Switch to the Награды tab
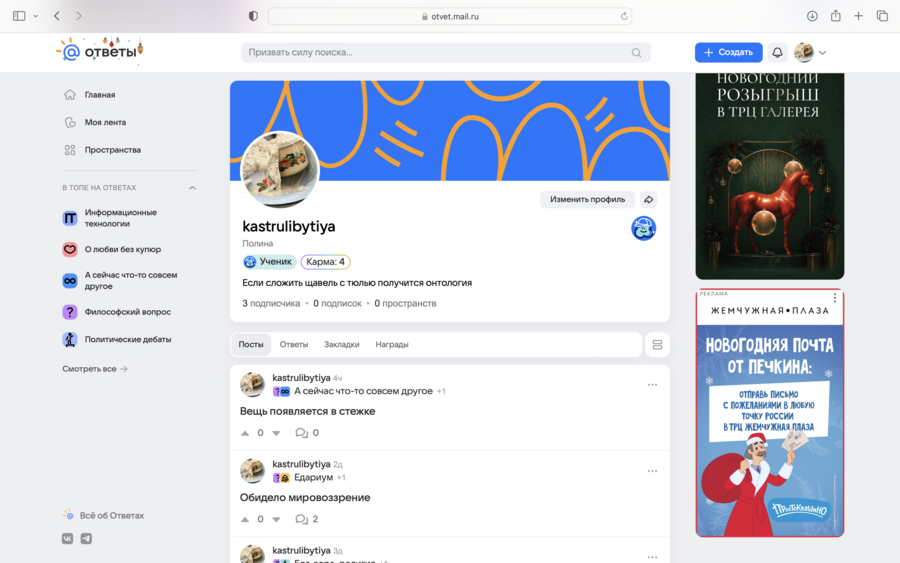The width and height of the screenshot is (900, 563). [392, 344]
